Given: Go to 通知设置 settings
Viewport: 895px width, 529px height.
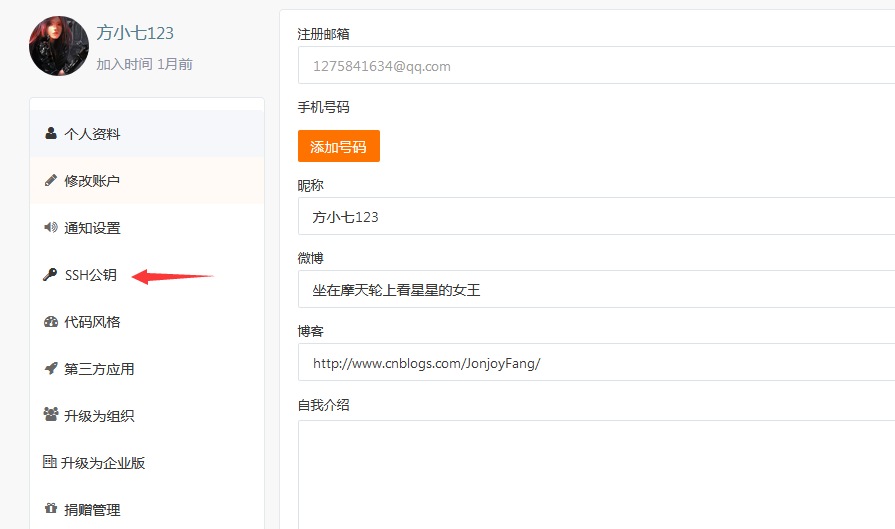Looking at the screenshot, I should 147,228.
